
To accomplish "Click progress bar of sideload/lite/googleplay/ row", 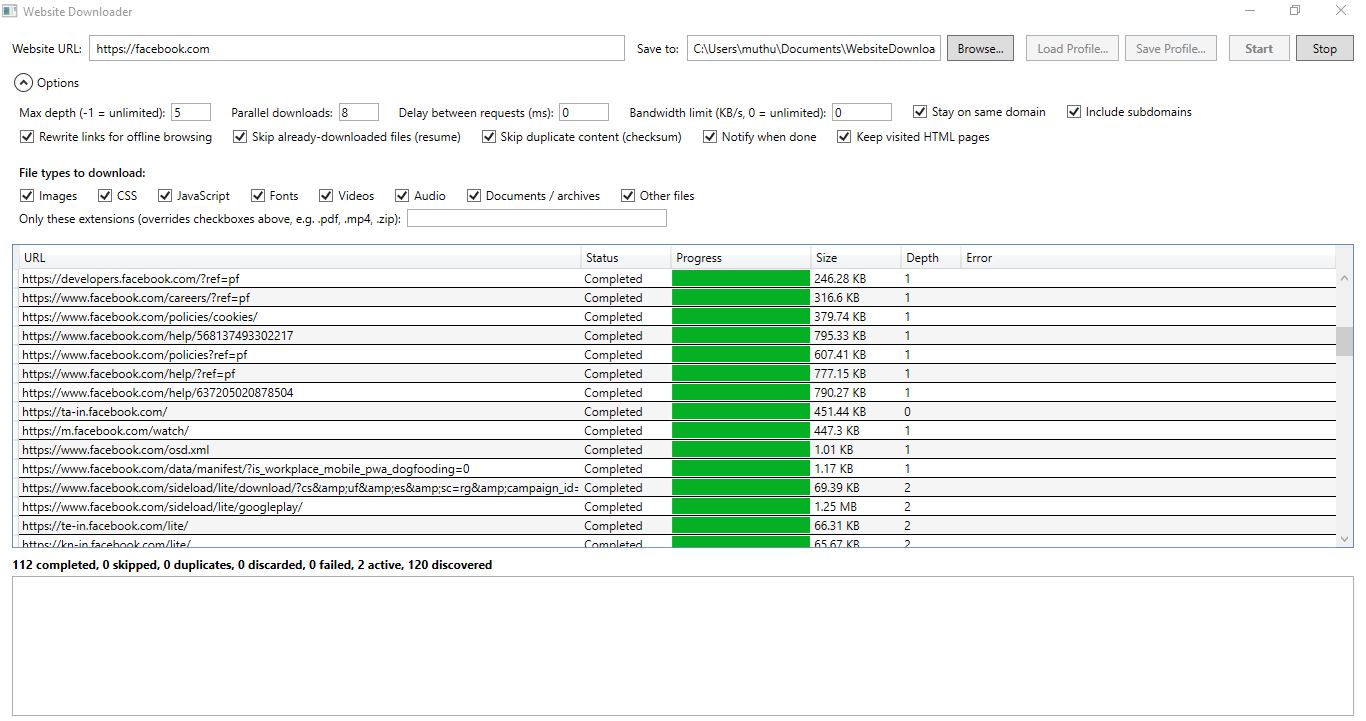I will 741,507.
